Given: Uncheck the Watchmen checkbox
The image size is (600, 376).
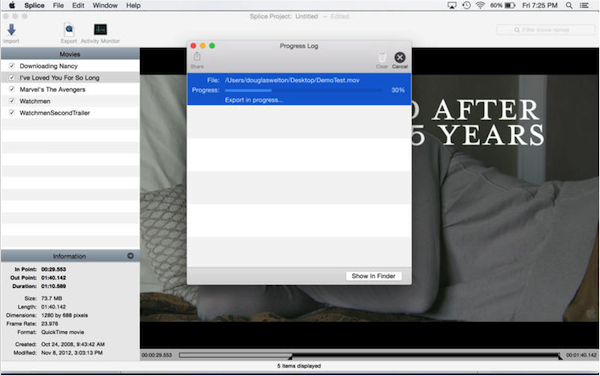Looking at the screenshot, I should pos(12,101).
